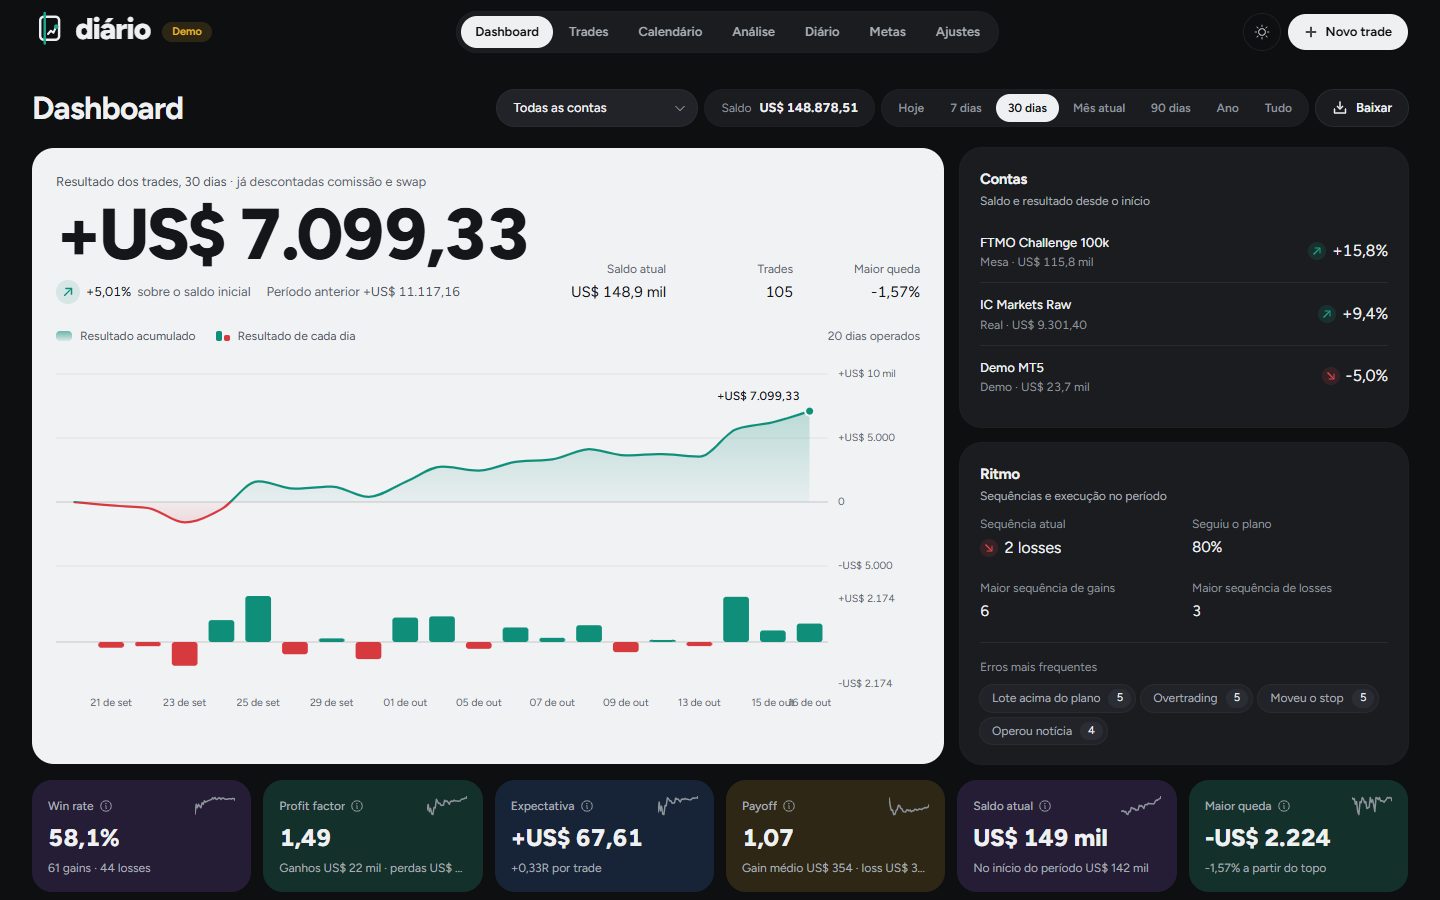Click the info icon beside Saldo atual card

pos(1045,806)
